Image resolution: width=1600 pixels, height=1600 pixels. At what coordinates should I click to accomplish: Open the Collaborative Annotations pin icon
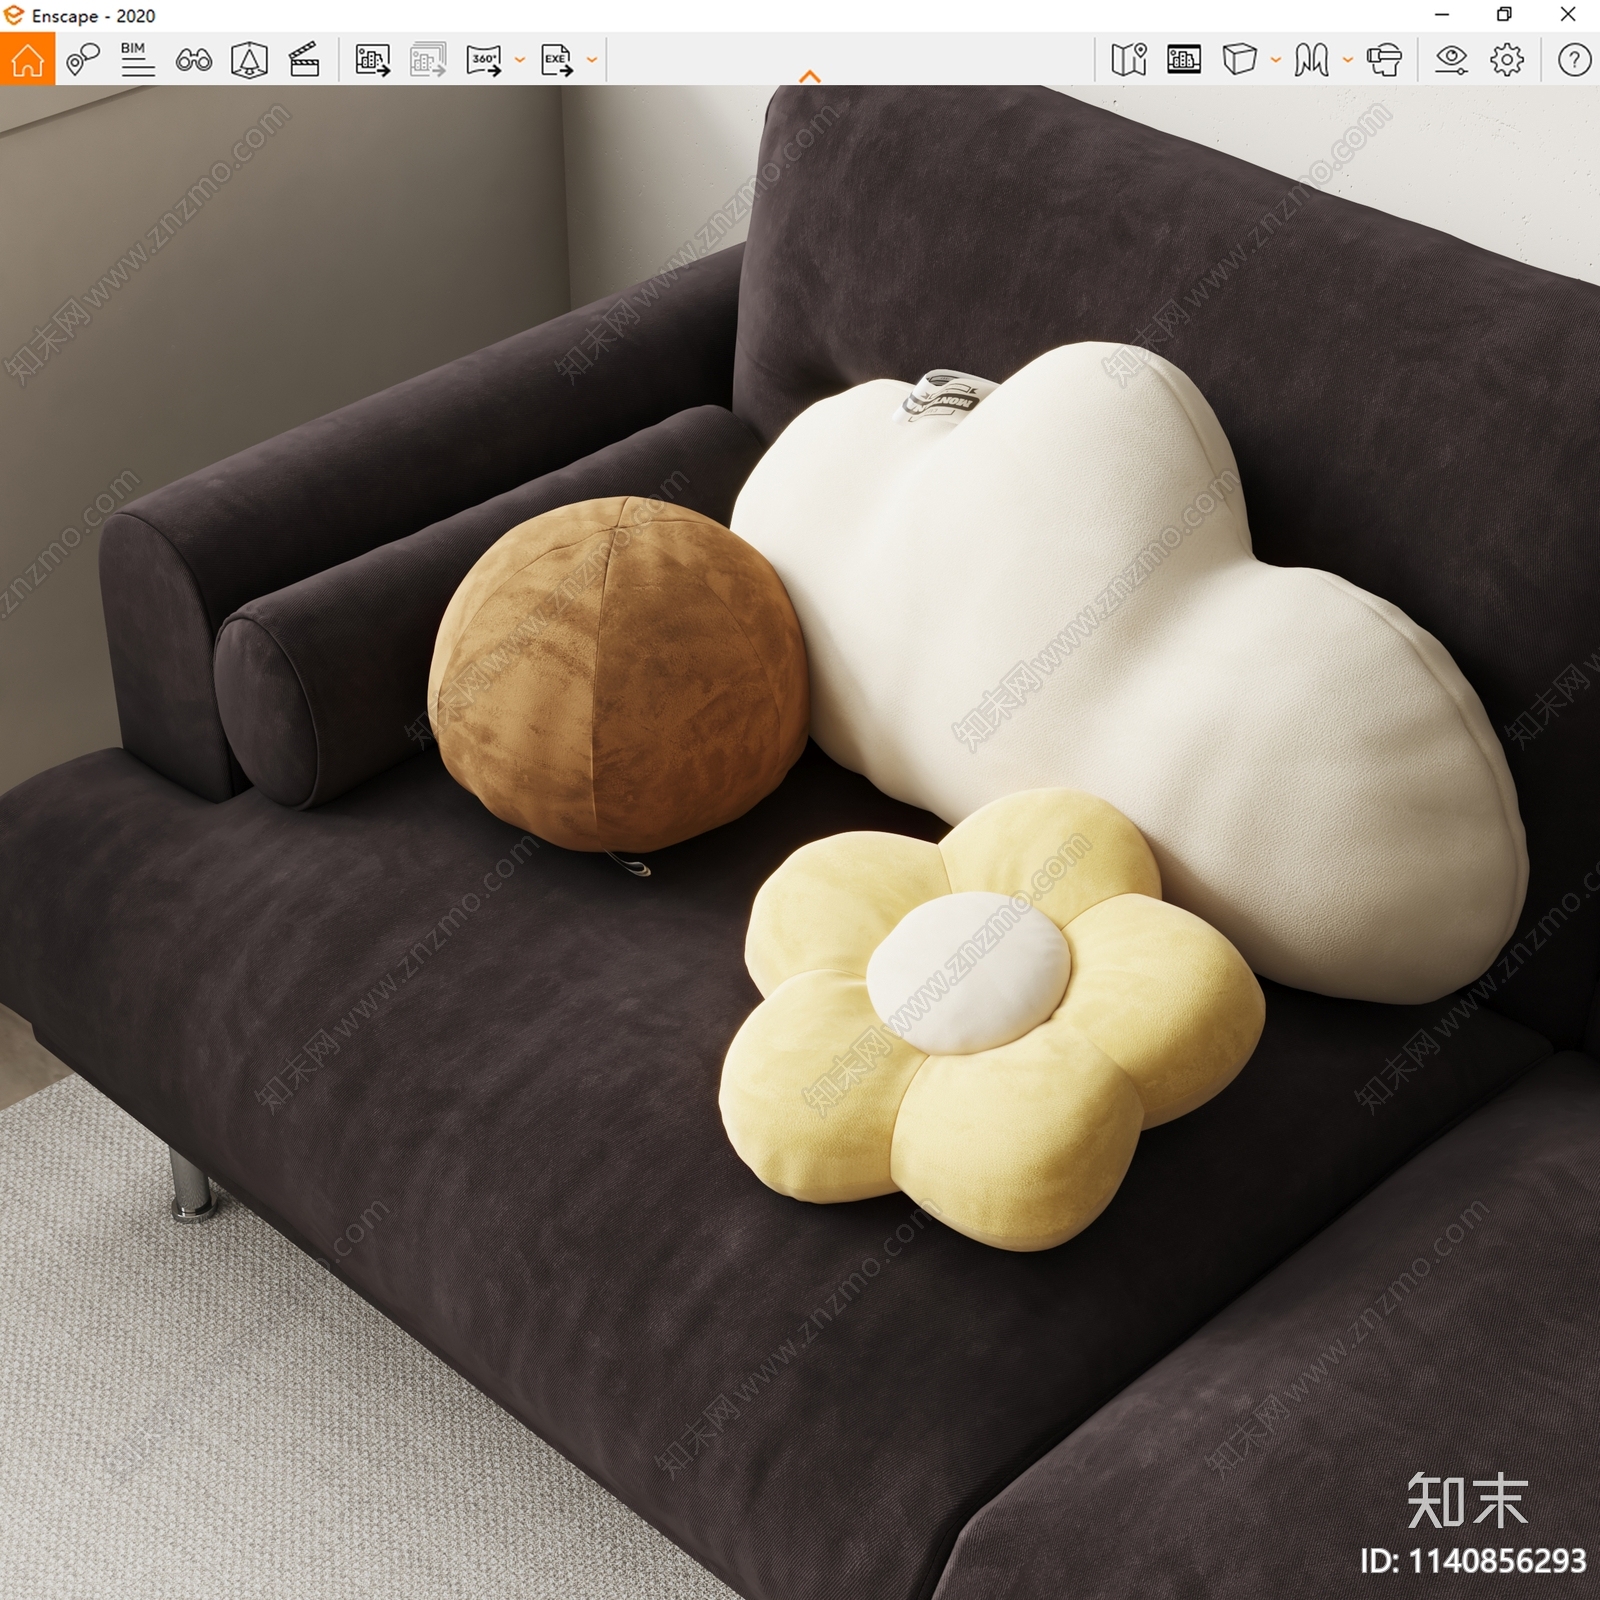pos(83,60)
